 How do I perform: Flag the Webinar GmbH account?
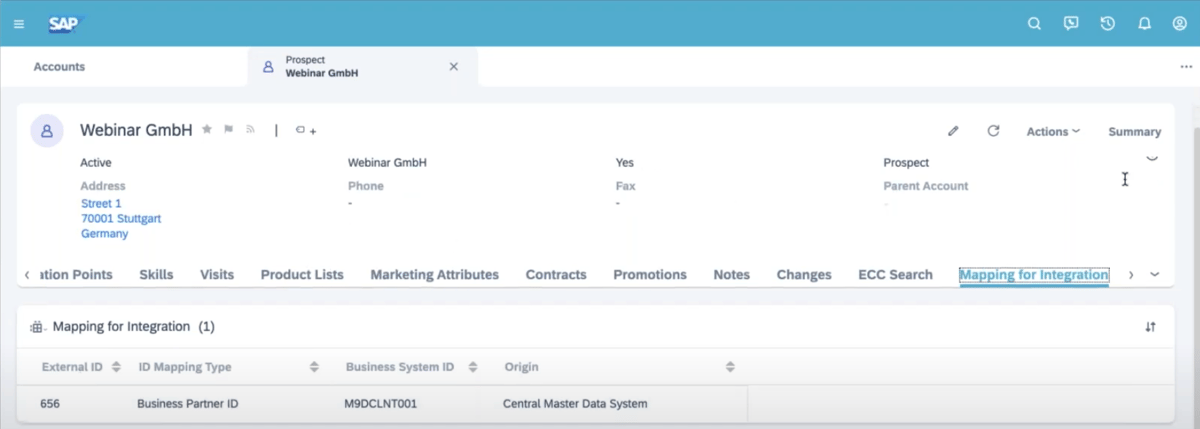pos(229,130)
